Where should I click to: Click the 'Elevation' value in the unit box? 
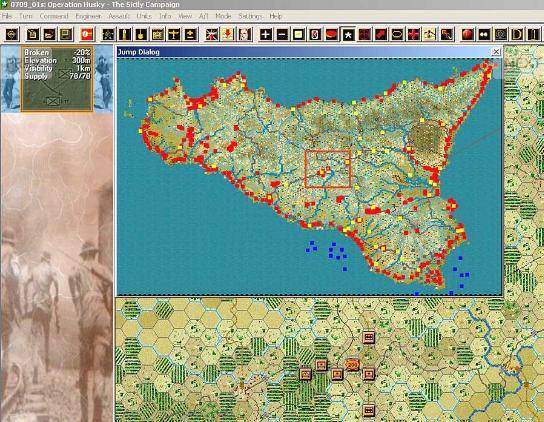point(81,60)
